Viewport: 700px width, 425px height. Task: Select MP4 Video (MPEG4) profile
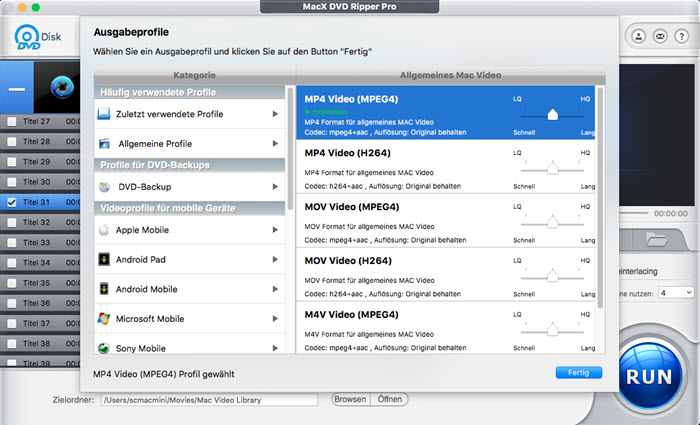click(x=446, y=112)
